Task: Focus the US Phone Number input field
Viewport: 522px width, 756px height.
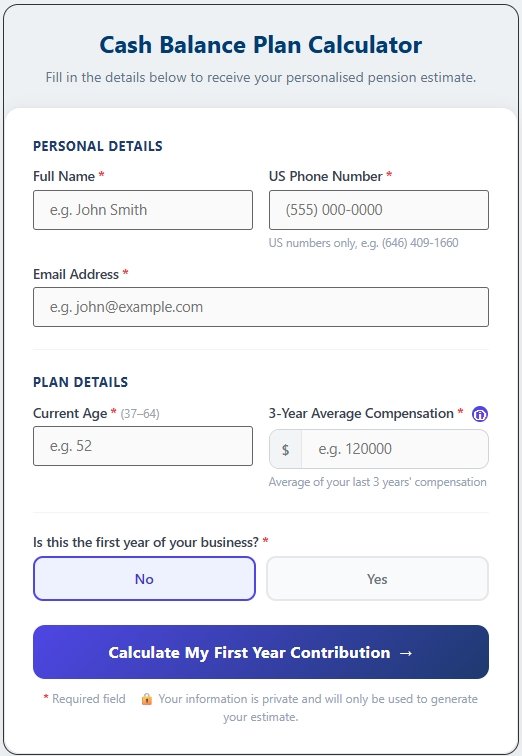Action: 379,210
